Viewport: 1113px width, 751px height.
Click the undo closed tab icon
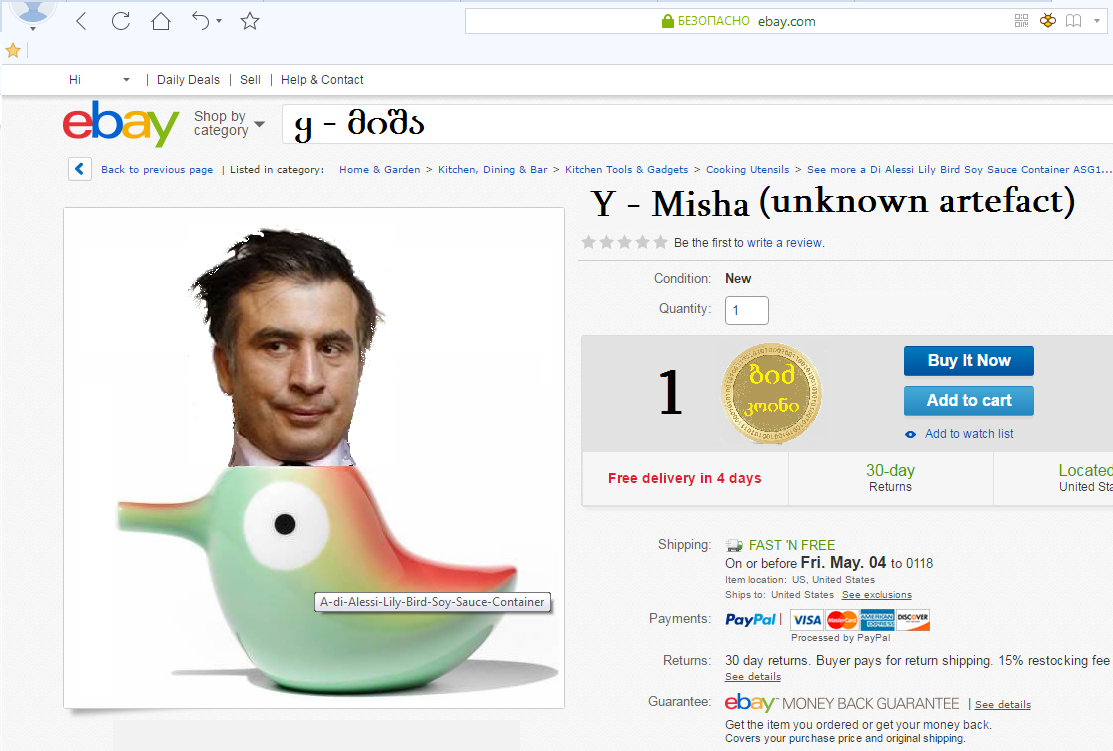tap(201, 21)
